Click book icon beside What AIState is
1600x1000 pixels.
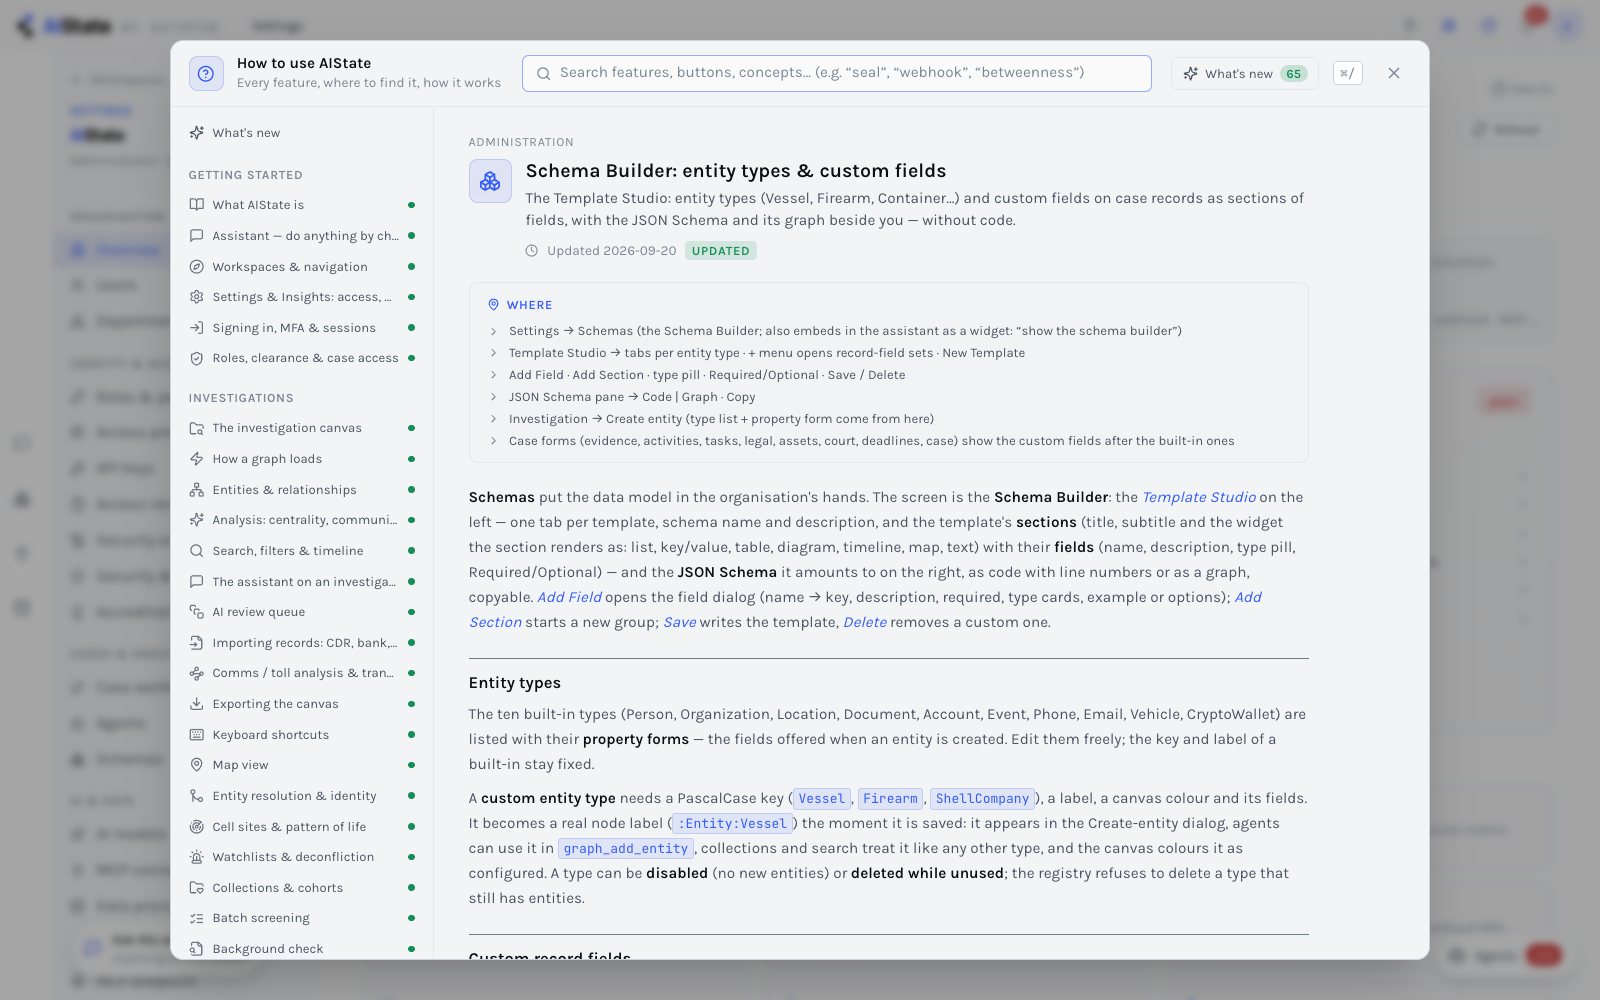197,205
